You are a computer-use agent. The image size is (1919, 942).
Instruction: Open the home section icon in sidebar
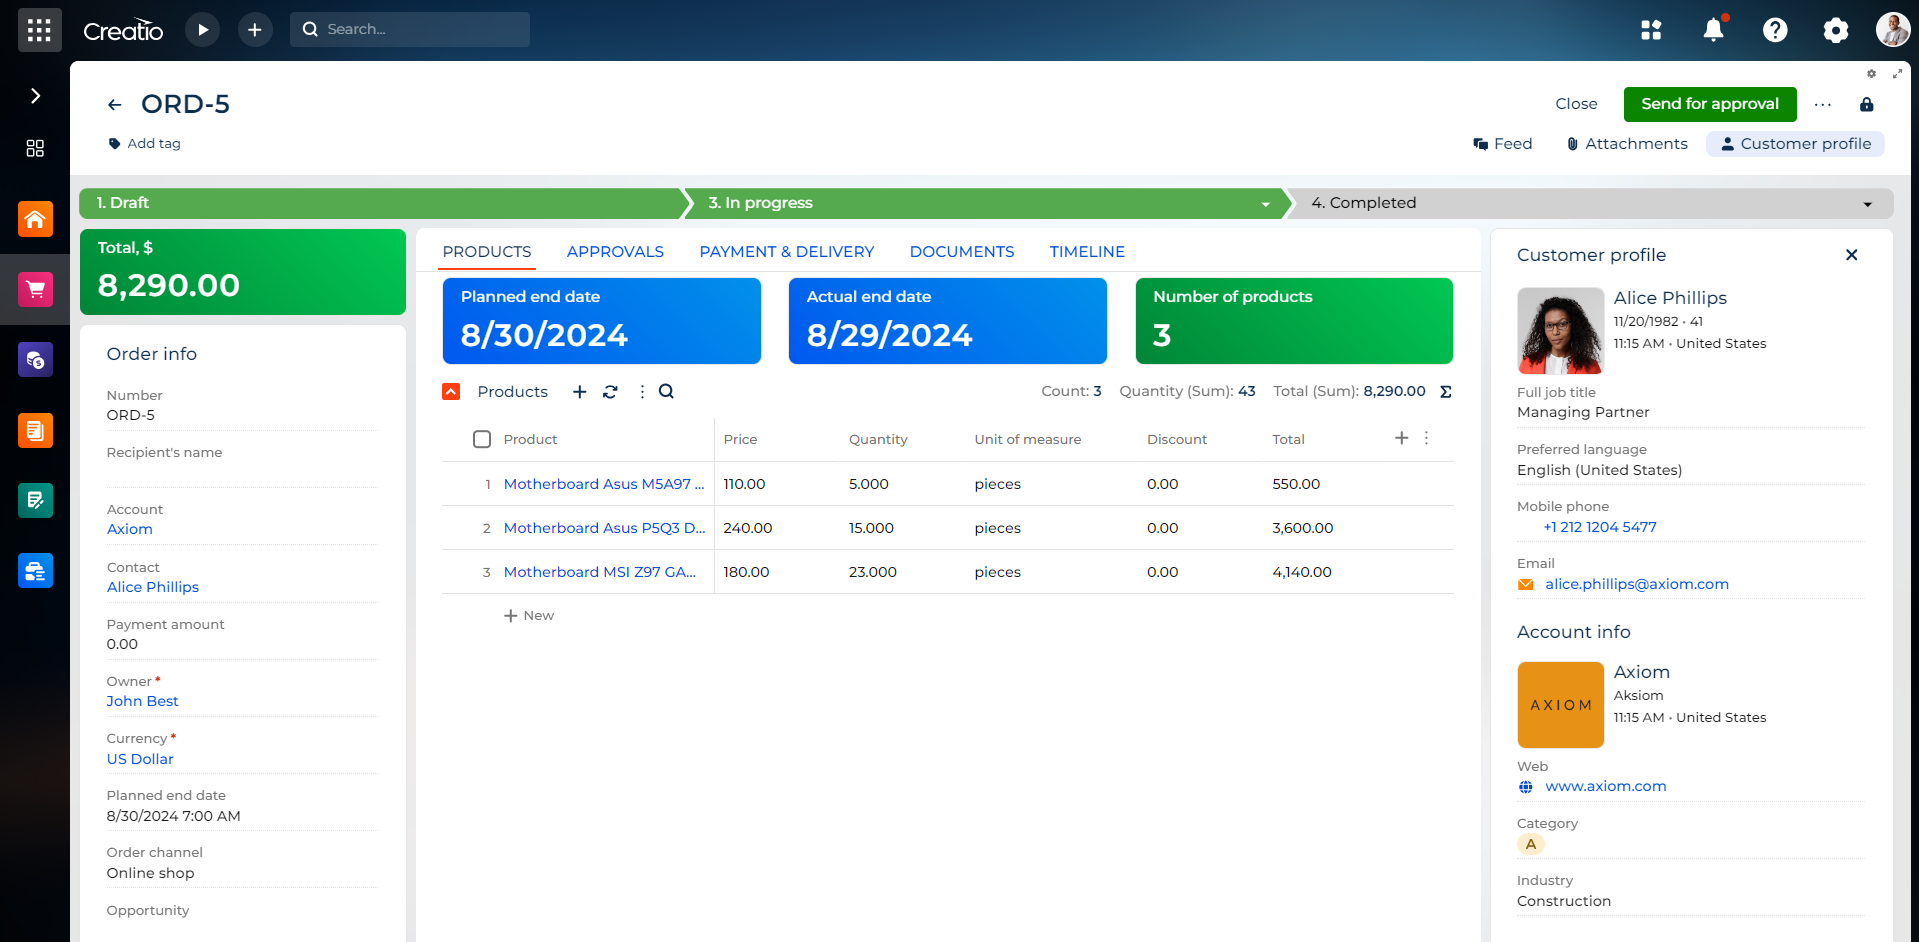click(x=35, y=219)
